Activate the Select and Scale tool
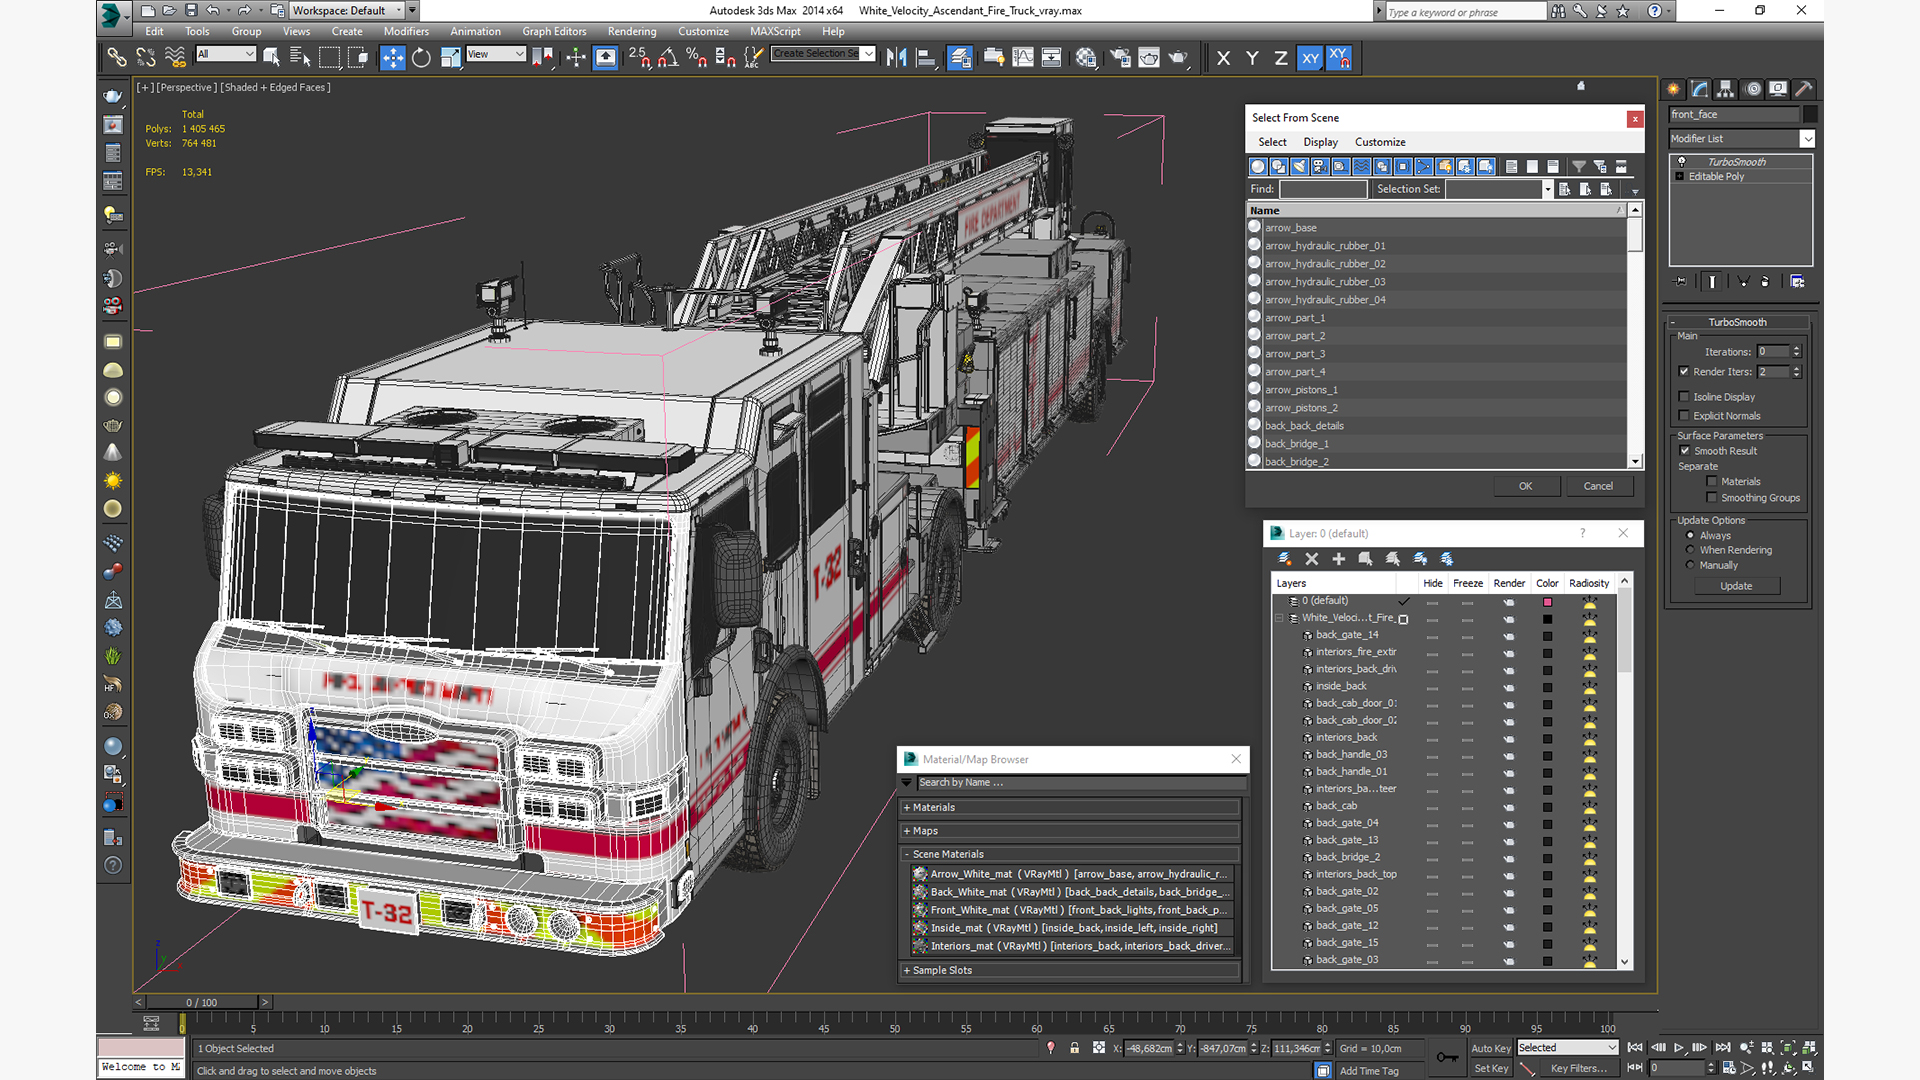This screenshot has width=1920, height=1080. 451,58
